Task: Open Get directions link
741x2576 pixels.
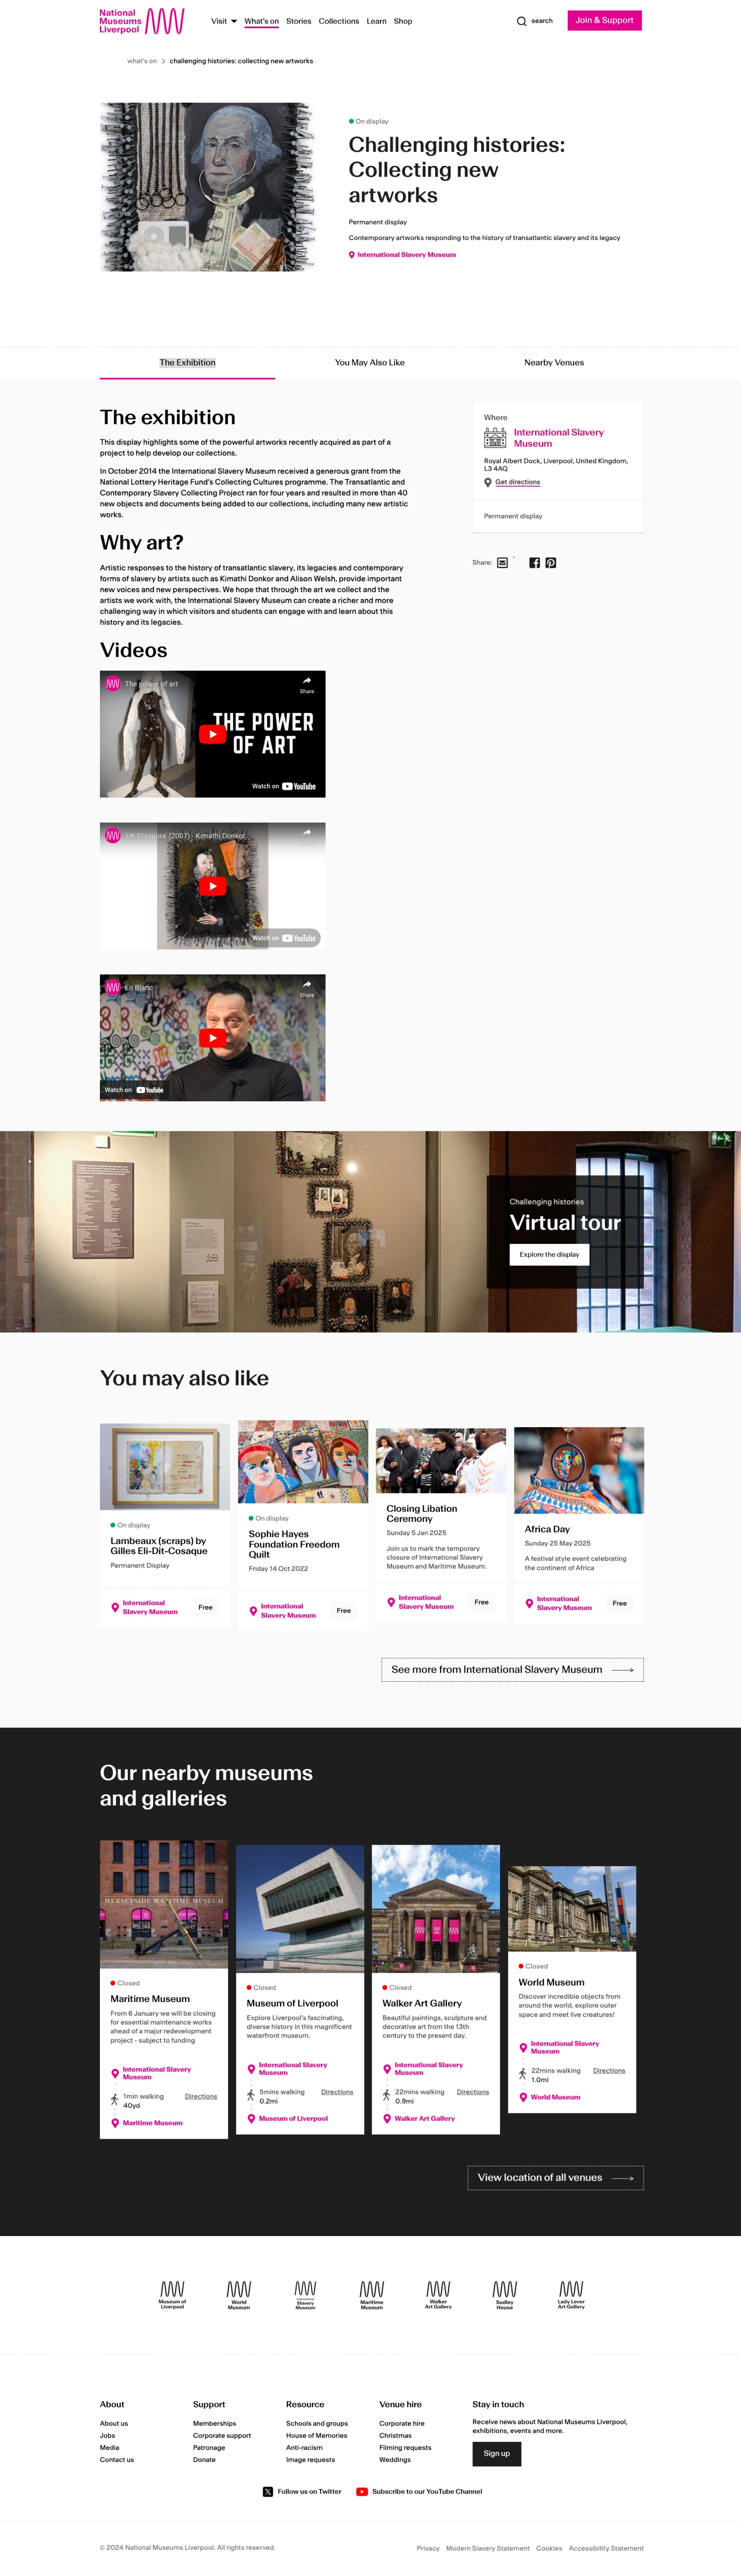Action: pos(517,482)
